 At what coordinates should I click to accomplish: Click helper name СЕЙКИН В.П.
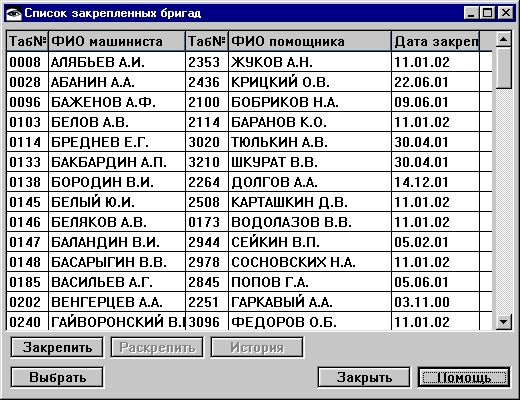[275, 242]
